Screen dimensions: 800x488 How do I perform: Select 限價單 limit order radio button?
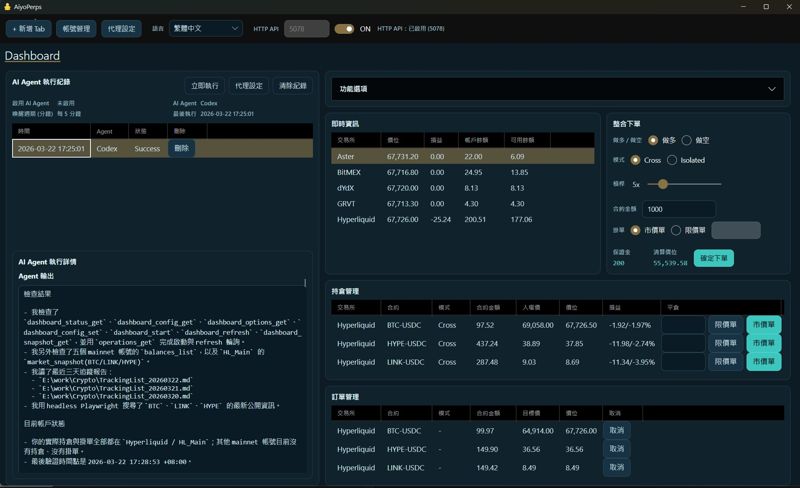[x=676, y=230]
